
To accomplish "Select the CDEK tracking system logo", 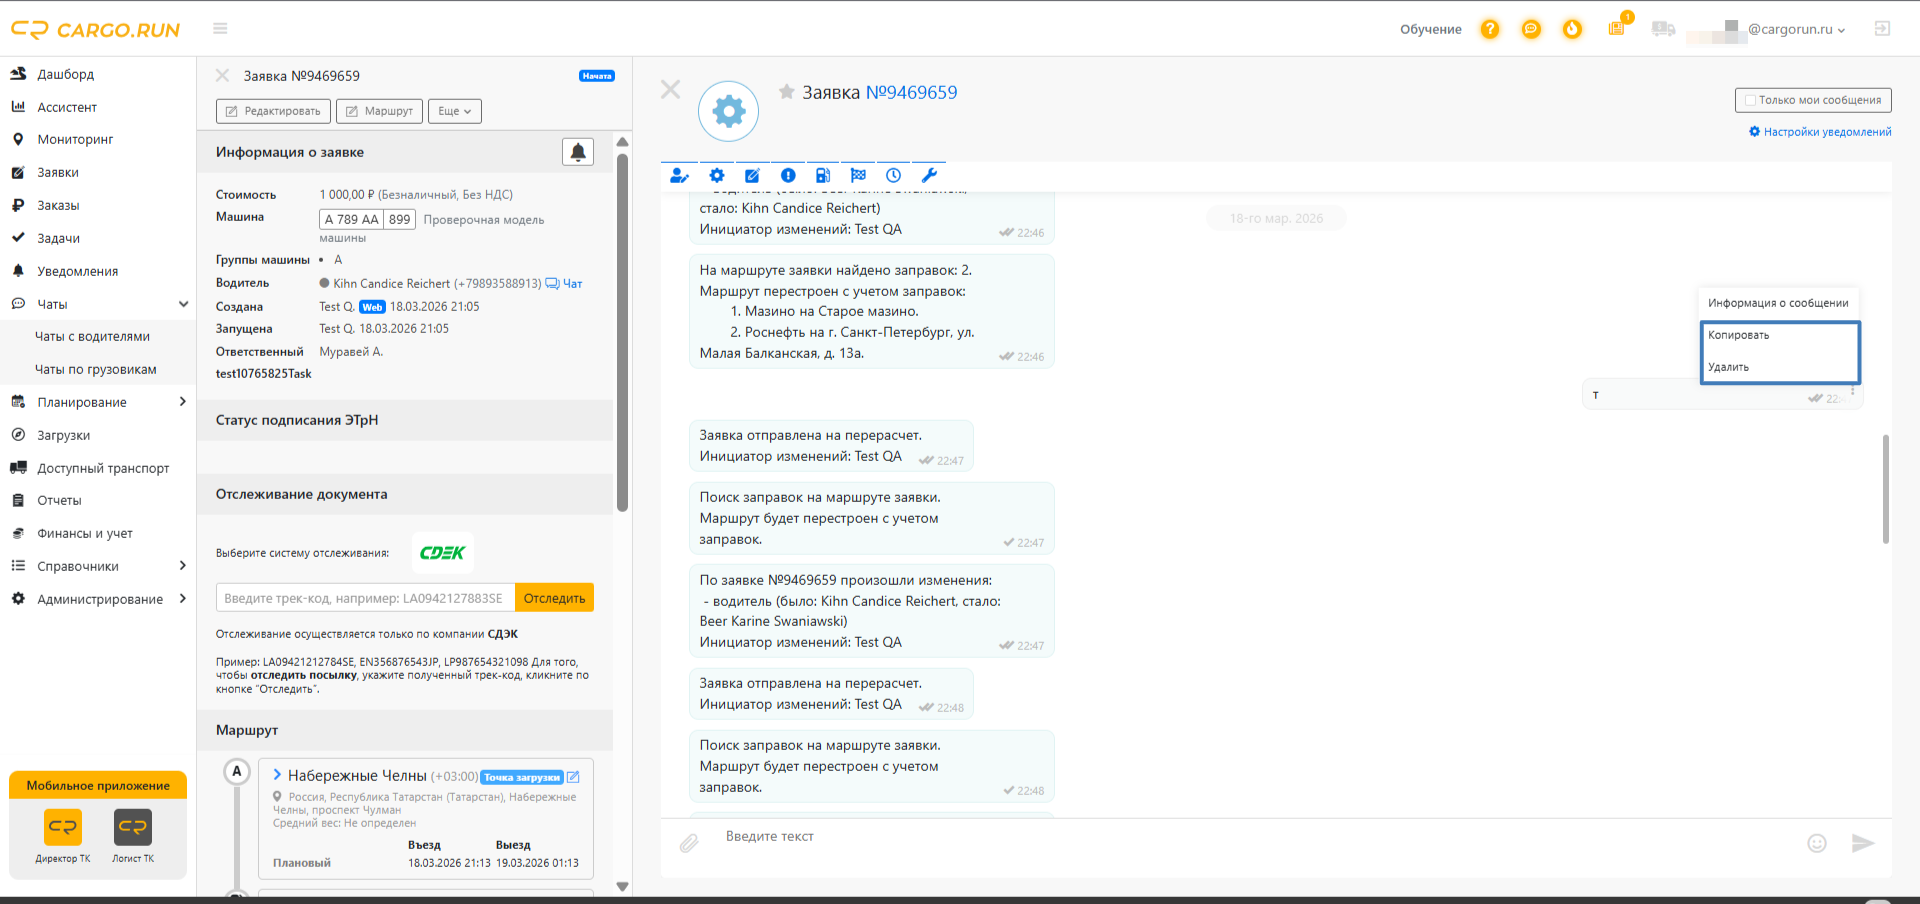I will [442, 553].
